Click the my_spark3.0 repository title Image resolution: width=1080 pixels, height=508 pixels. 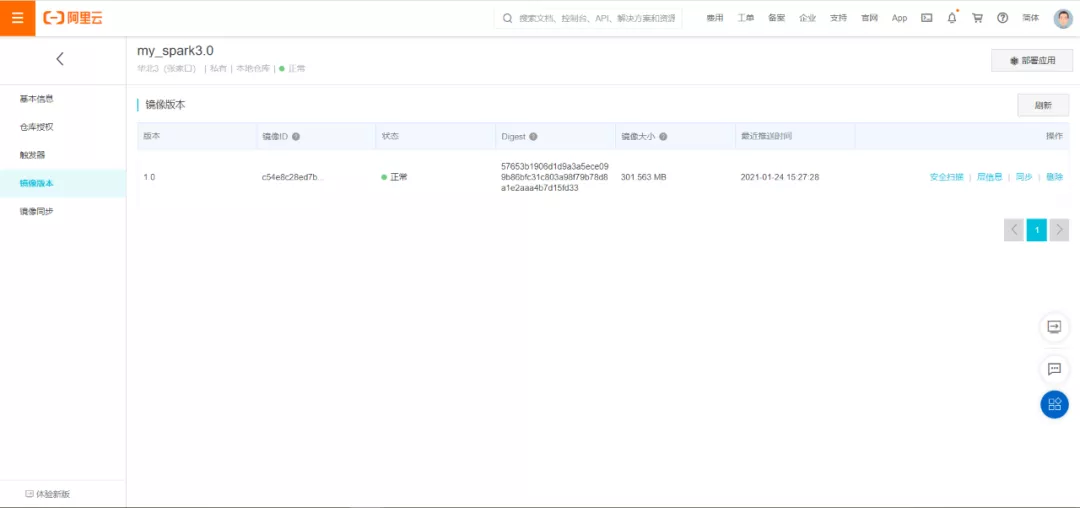(175, 51)
